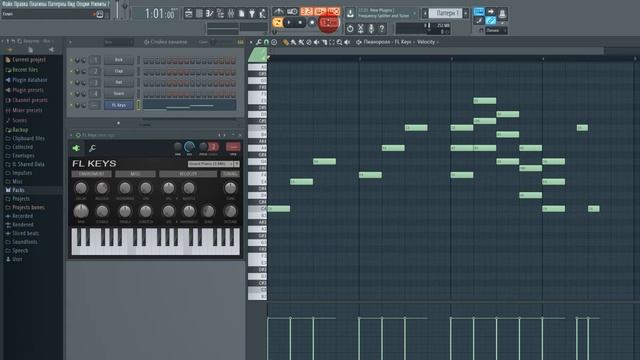The width and height of the screenshot is (640, 360).
Task: Open the plugin picker plug icon
Action: click(252, 13)
